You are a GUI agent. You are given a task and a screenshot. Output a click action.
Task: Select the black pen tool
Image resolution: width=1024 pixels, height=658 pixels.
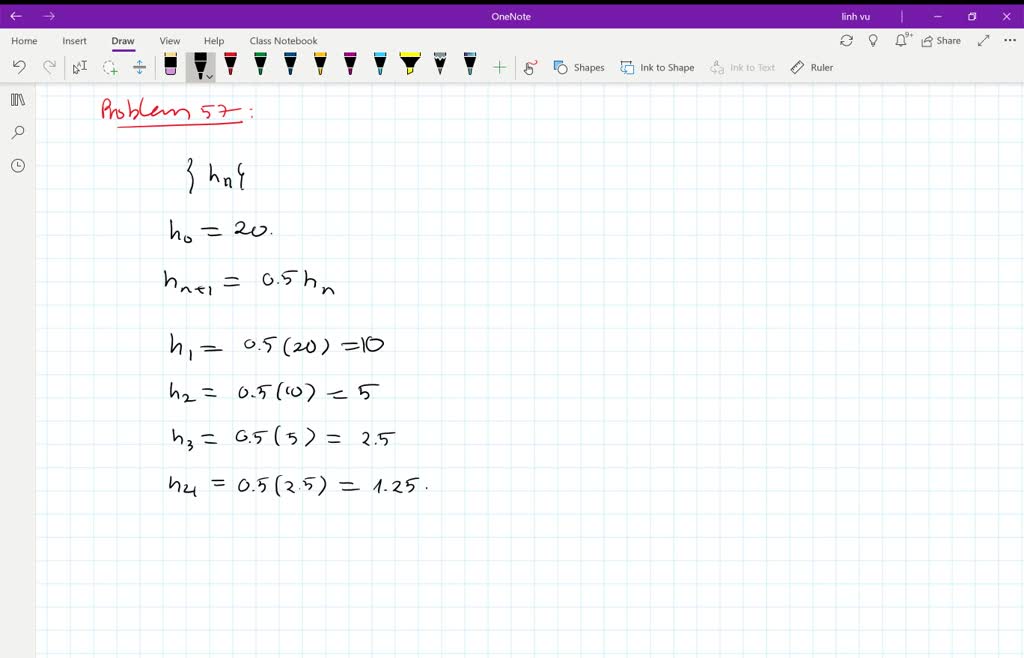coord(199,63)
